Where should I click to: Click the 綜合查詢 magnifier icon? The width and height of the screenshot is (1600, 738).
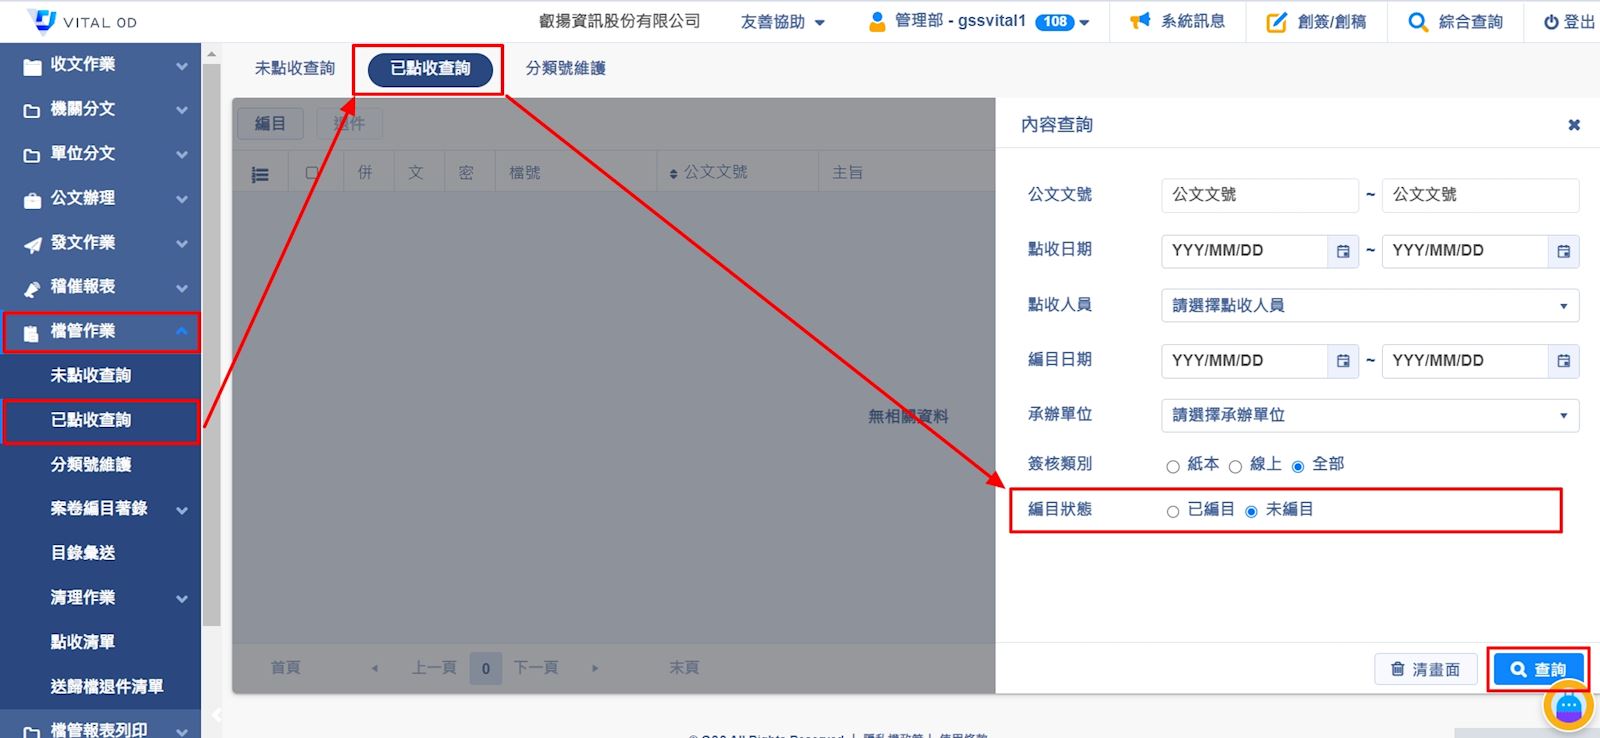(x=1418, y=22)
